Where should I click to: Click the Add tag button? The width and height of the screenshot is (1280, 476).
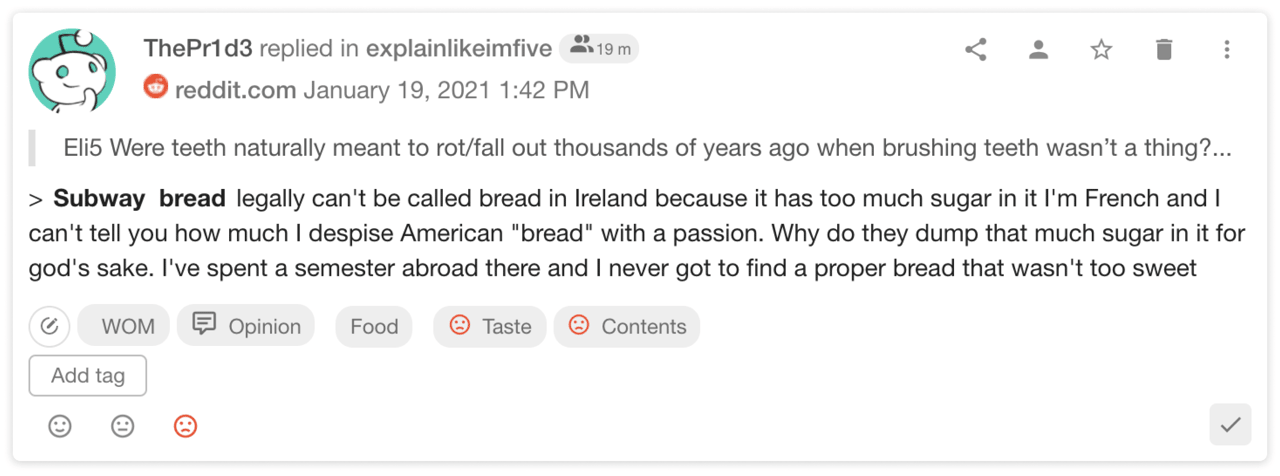point(88,376)
